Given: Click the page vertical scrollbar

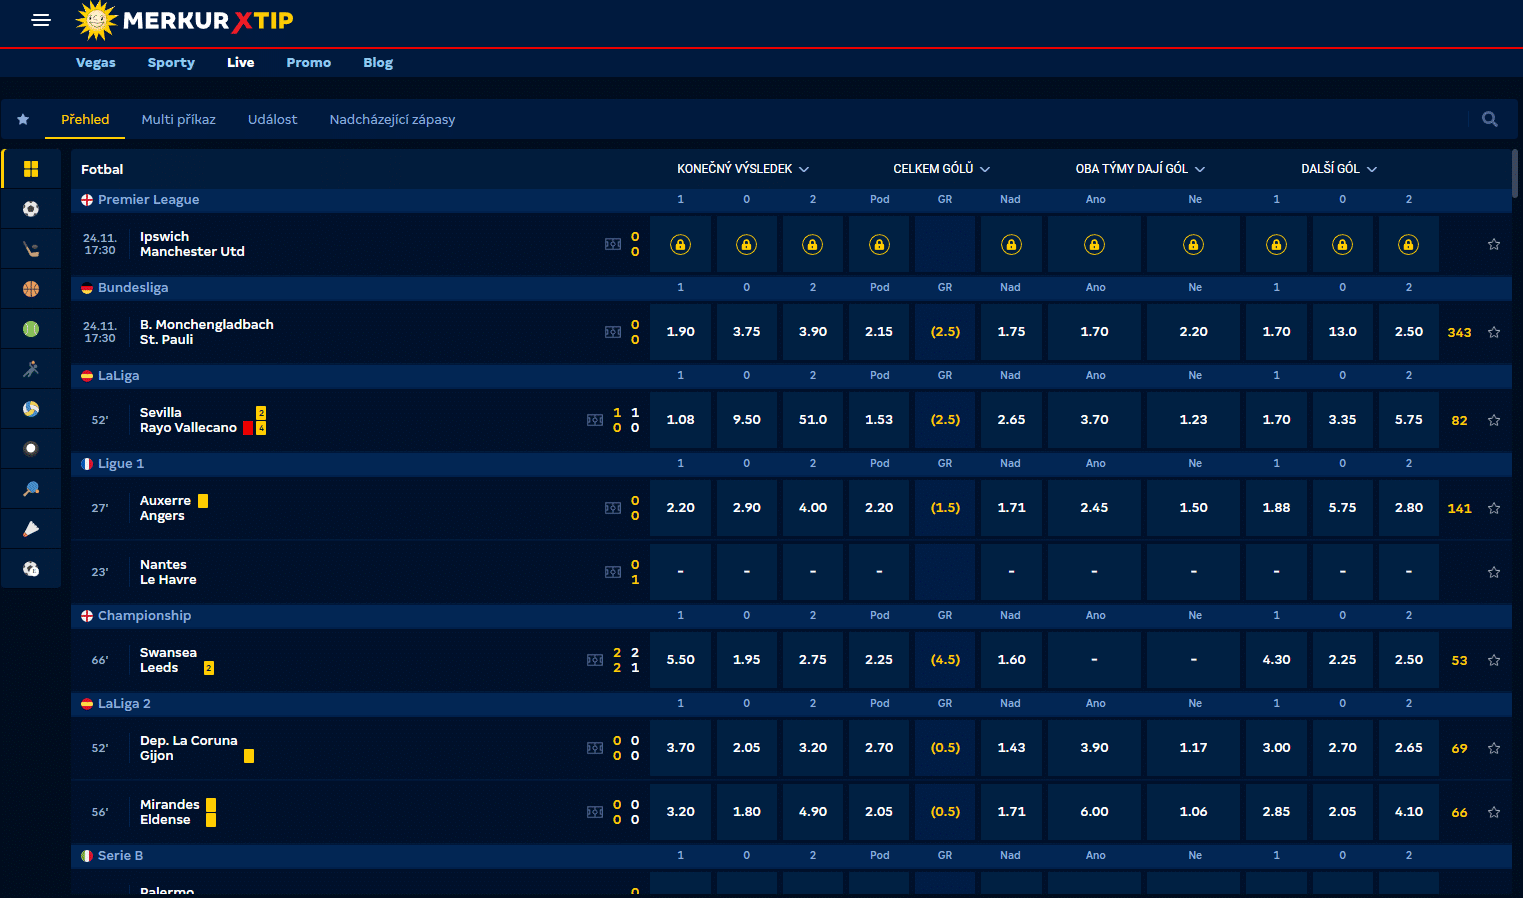Looking at the screenshot, I should 1515,173.
